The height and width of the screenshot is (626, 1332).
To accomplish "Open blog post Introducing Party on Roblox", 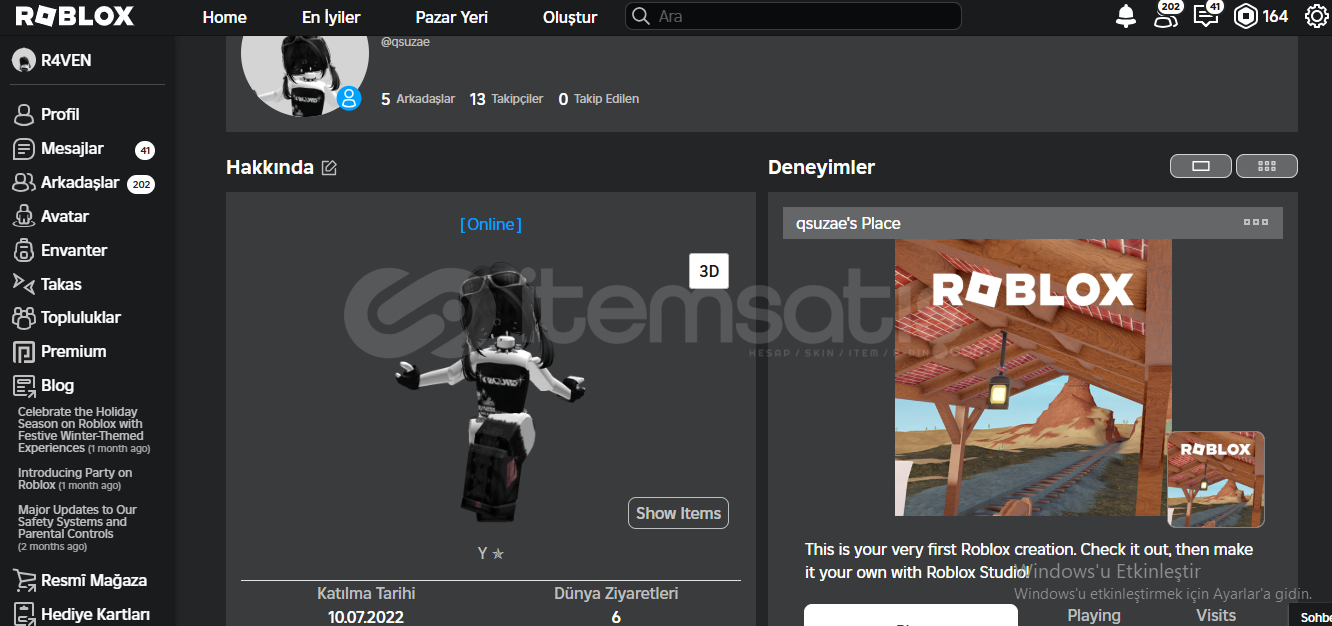I will [75, 479].
